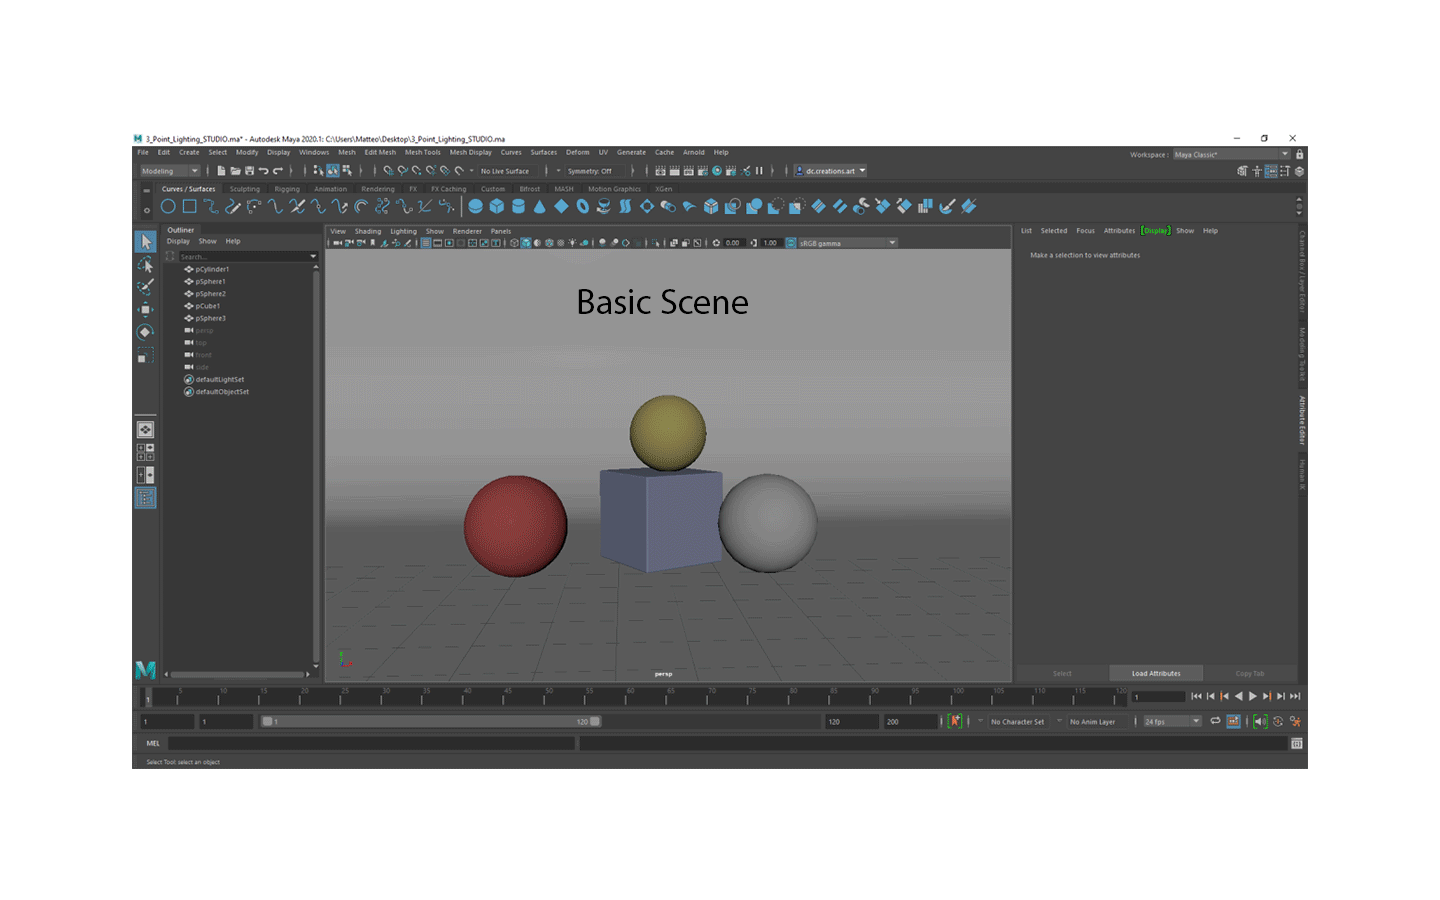This screenshot has width=1440, height=900.
Task: Switch to the single perspective view layout
Action: pos(145,430)
